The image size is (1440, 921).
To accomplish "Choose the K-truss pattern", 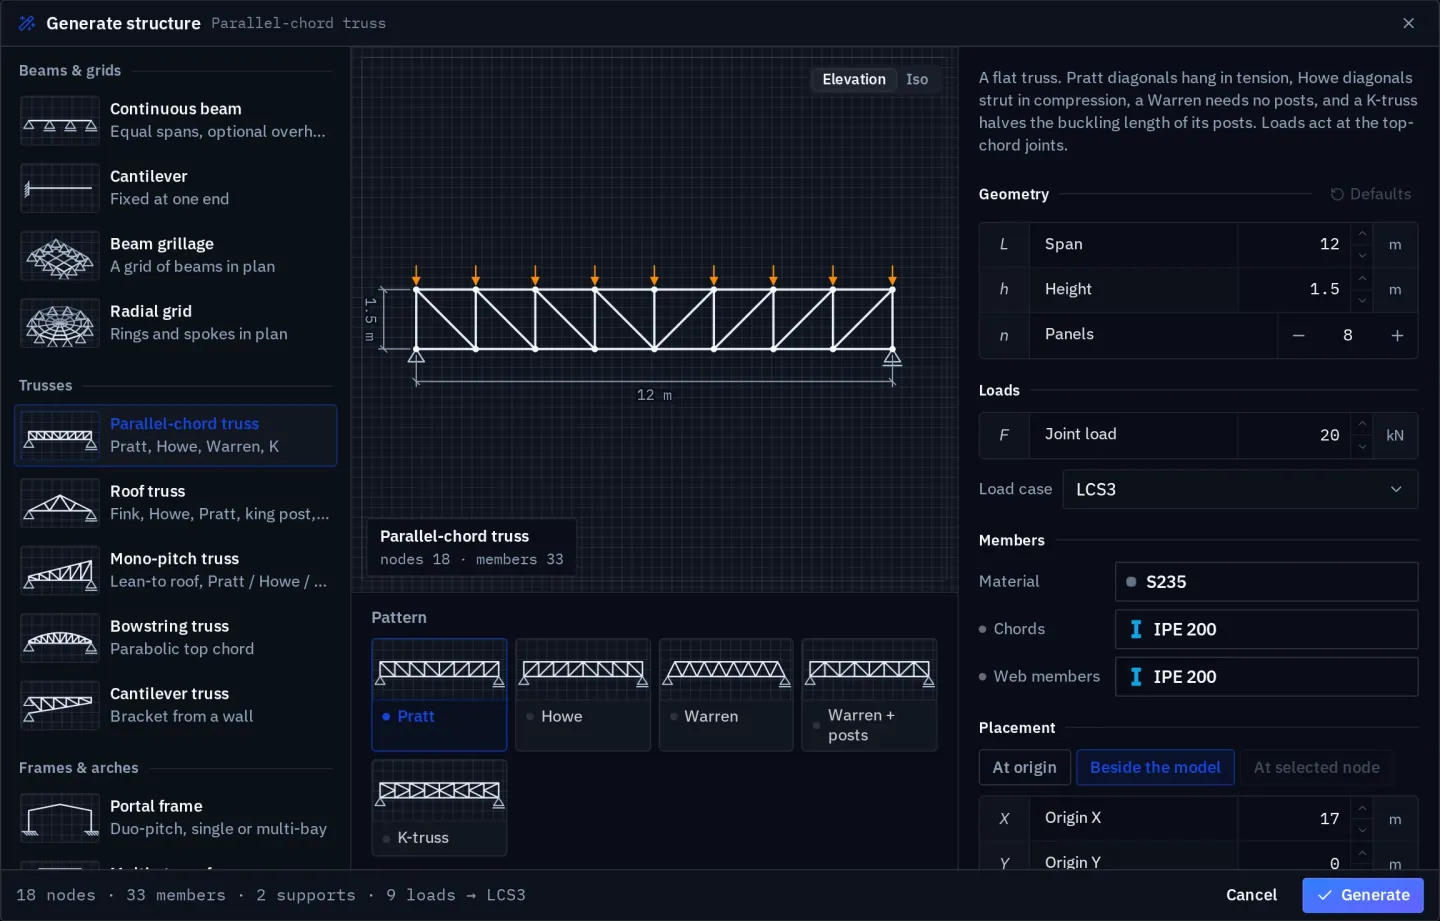I will tap(439, 808).
